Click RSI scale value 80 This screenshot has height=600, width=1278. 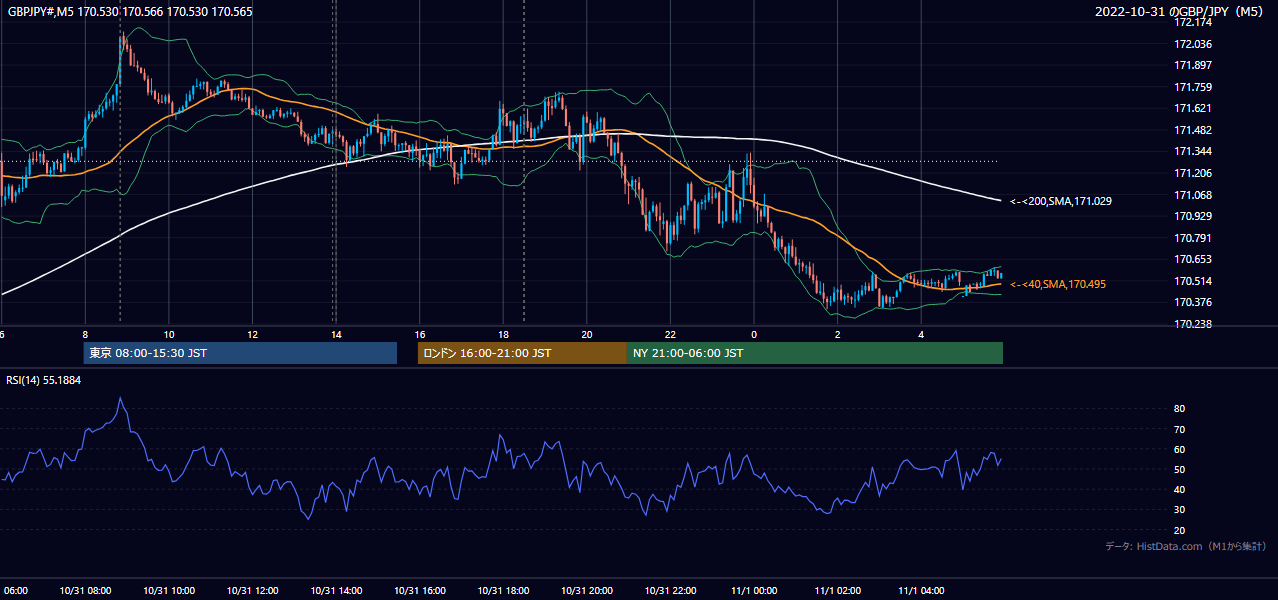click(x=1180, y=409)
